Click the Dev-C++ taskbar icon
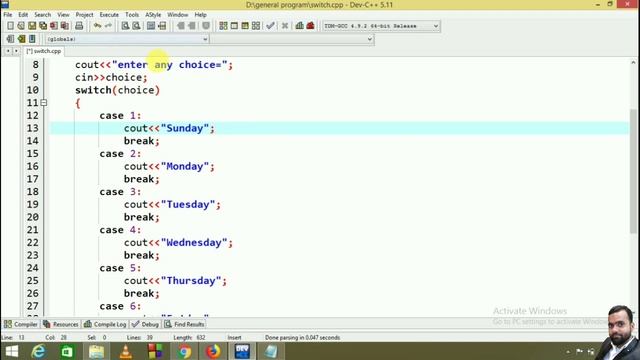 point(242,351)
